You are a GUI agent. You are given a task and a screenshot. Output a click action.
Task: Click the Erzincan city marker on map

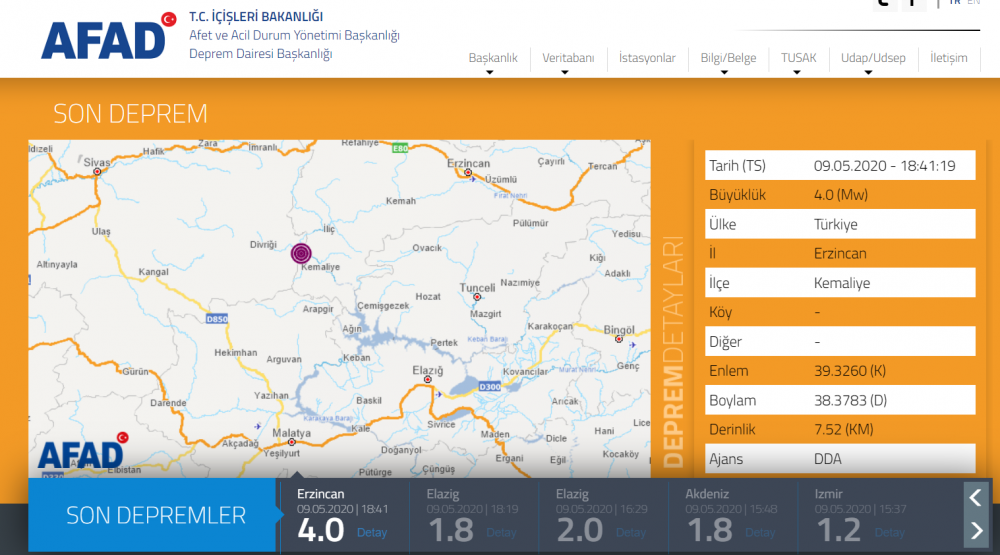[x=468, y=173]
